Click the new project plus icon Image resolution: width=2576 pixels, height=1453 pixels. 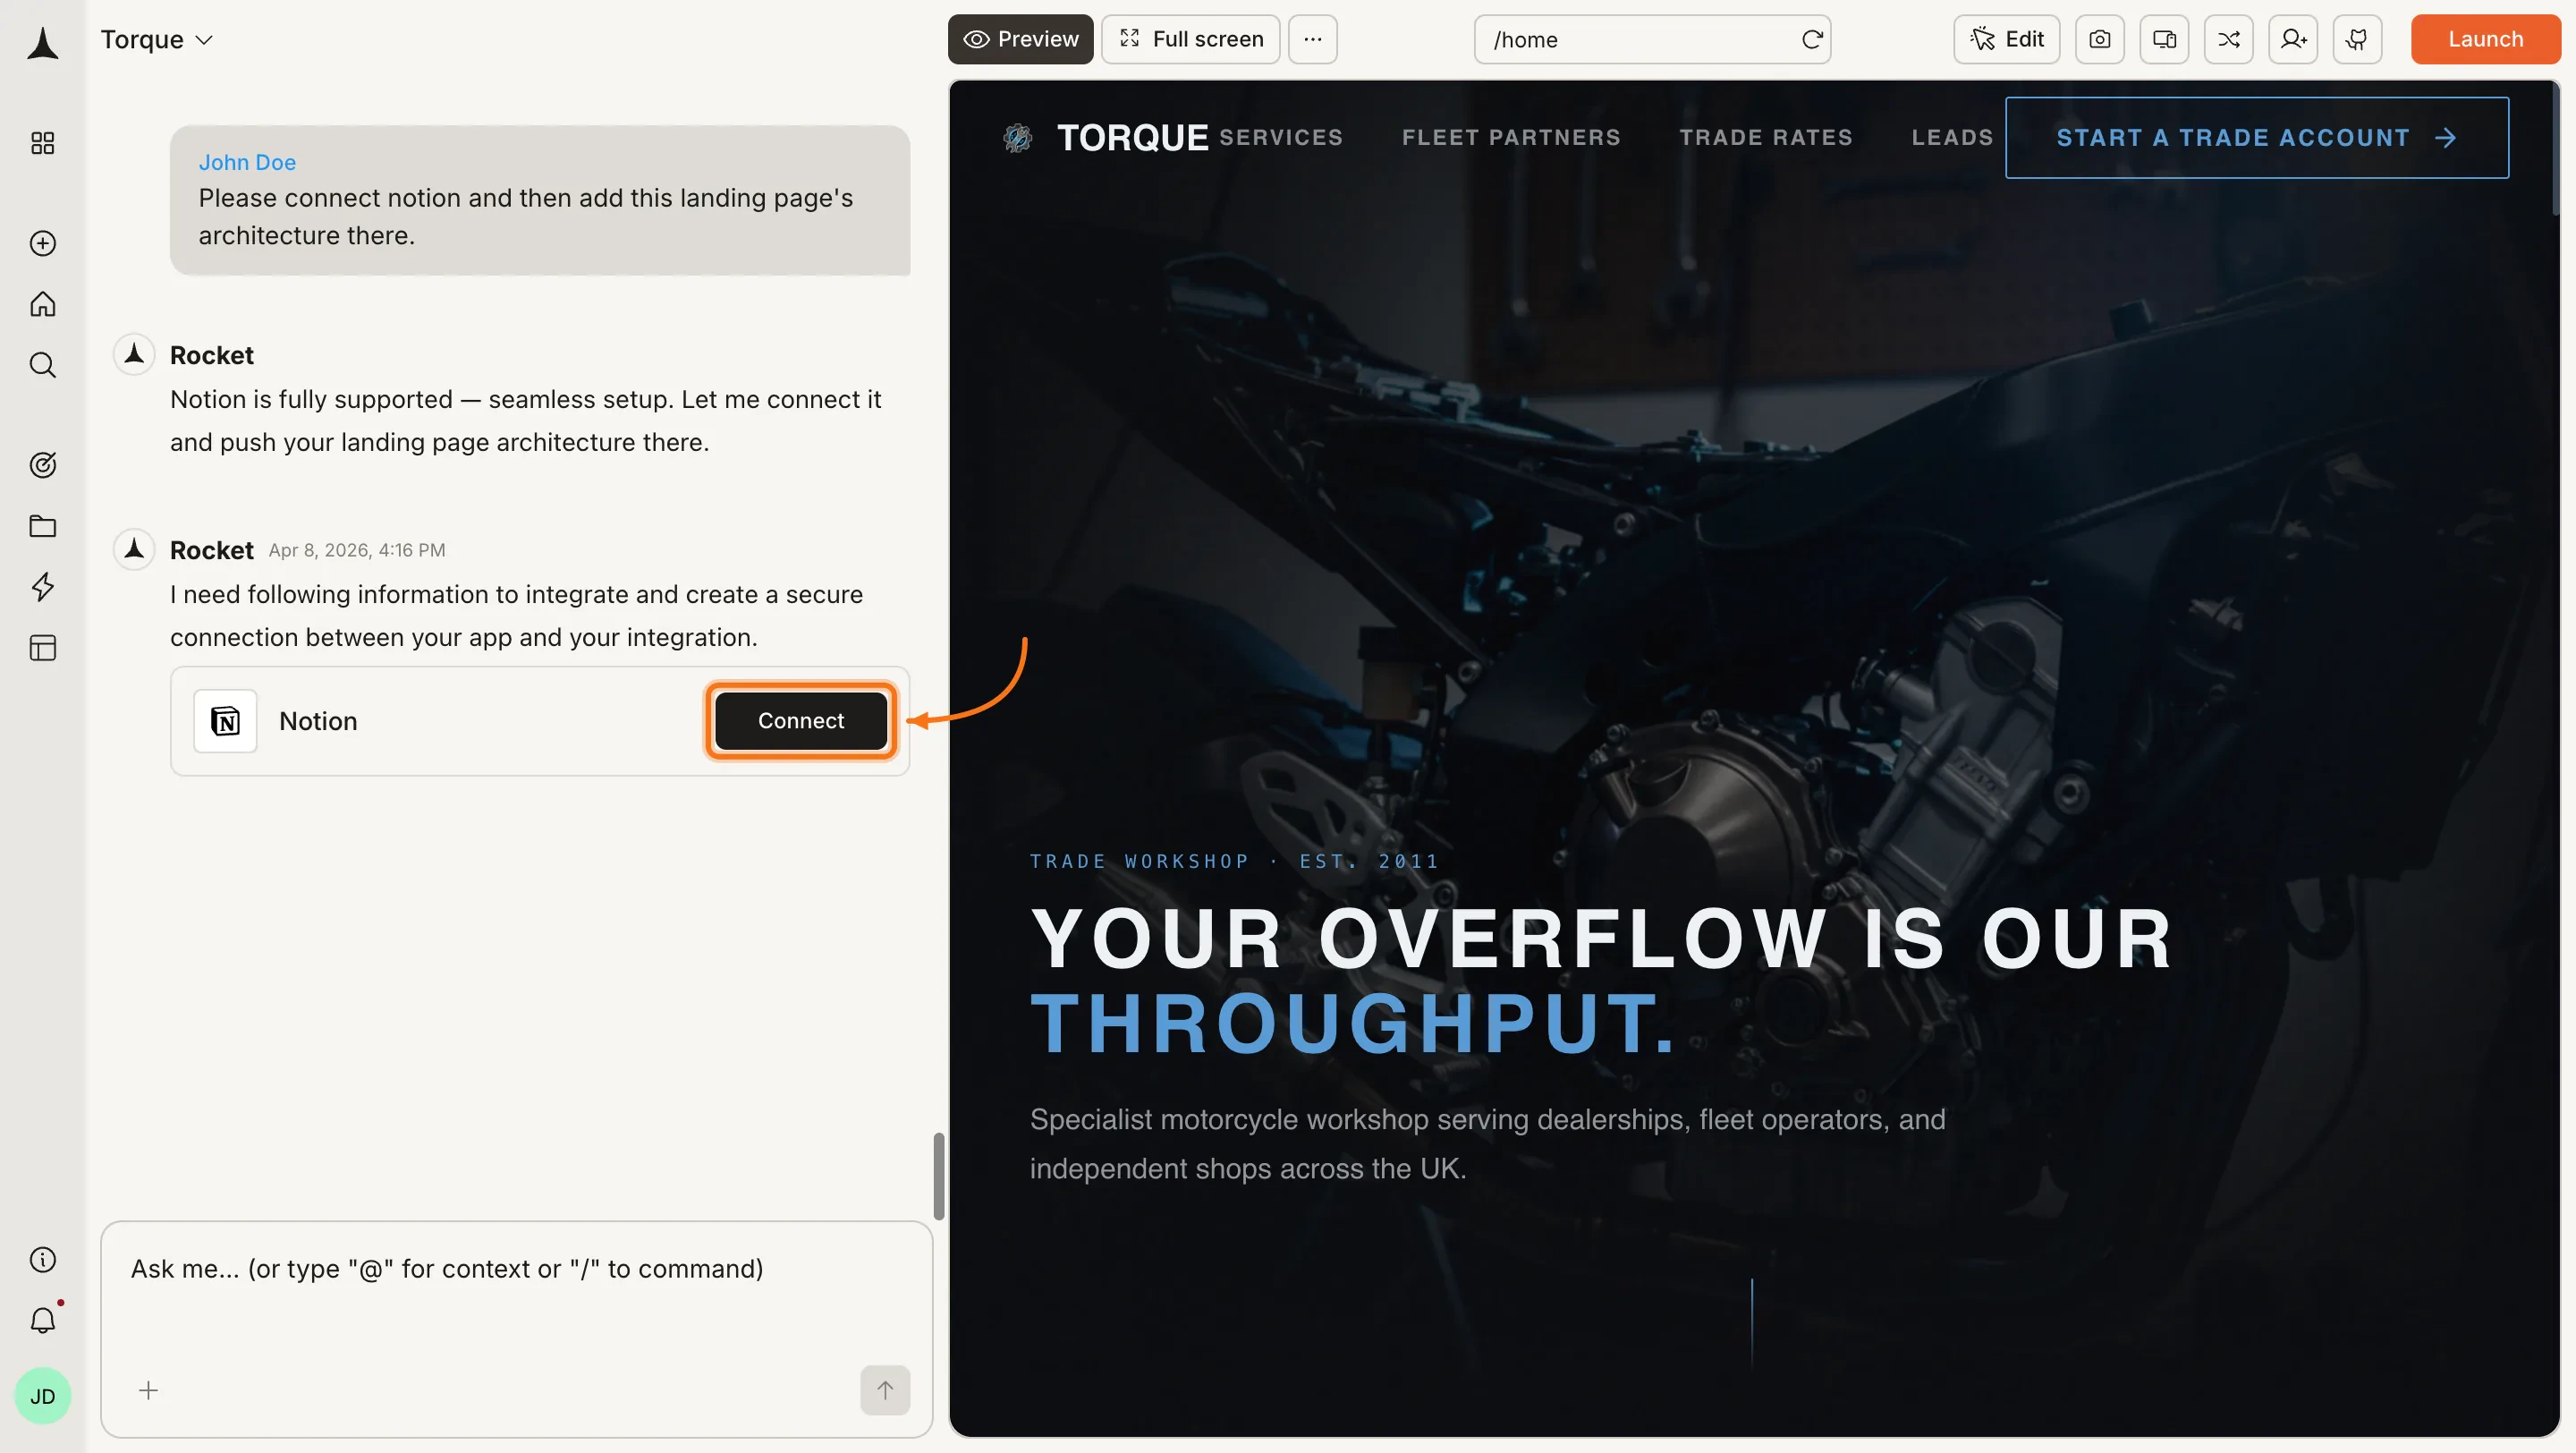click(42, 243)
